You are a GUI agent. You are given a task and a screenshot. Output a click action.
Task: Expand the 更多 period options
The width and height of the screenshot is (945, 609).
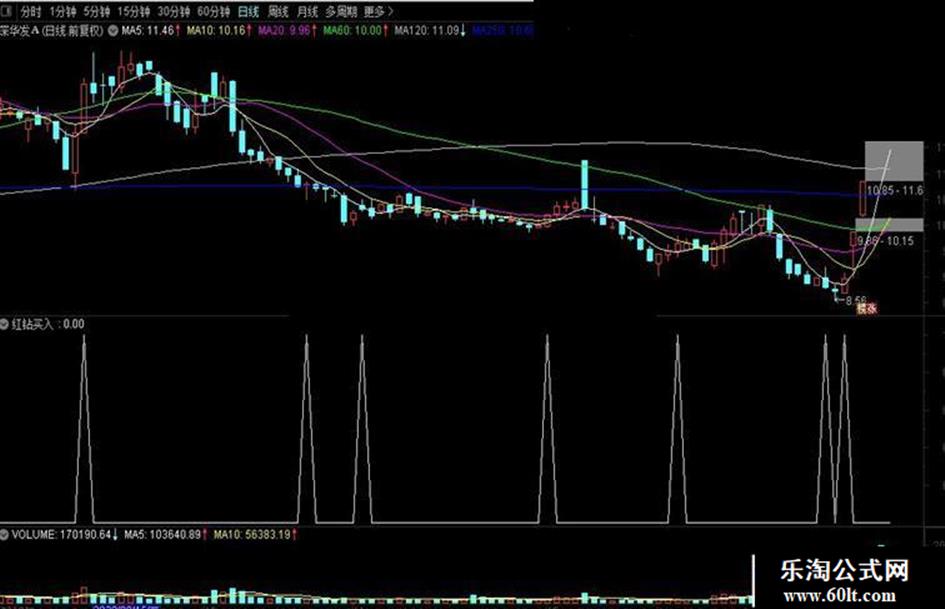378,11
